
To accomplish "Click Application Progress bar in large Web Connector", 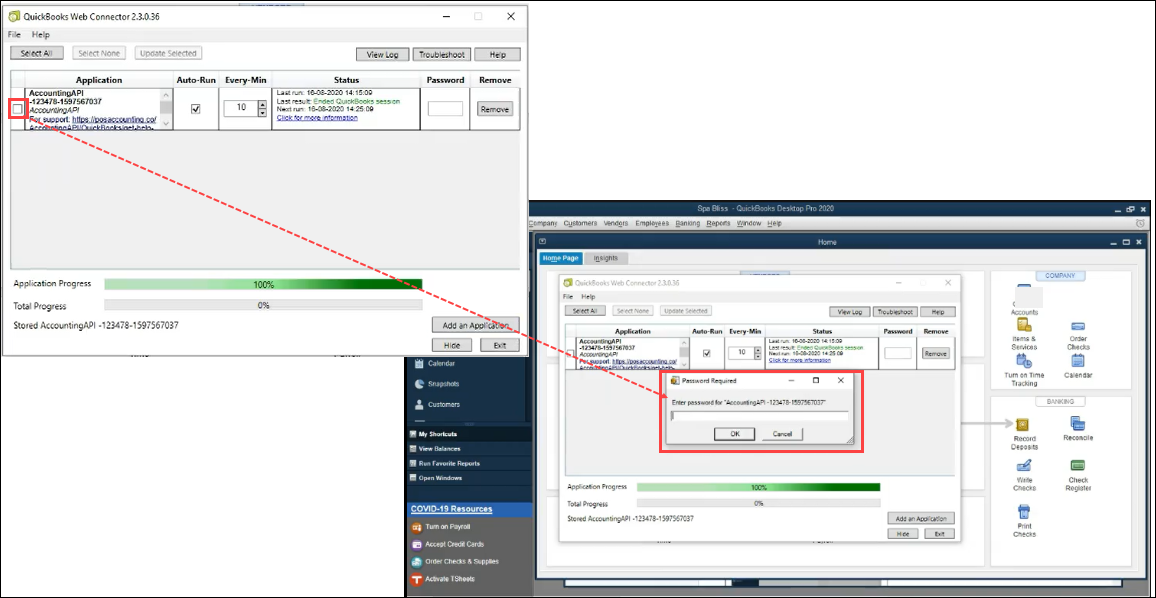I will pyautogui.click(x=263, y=284).
